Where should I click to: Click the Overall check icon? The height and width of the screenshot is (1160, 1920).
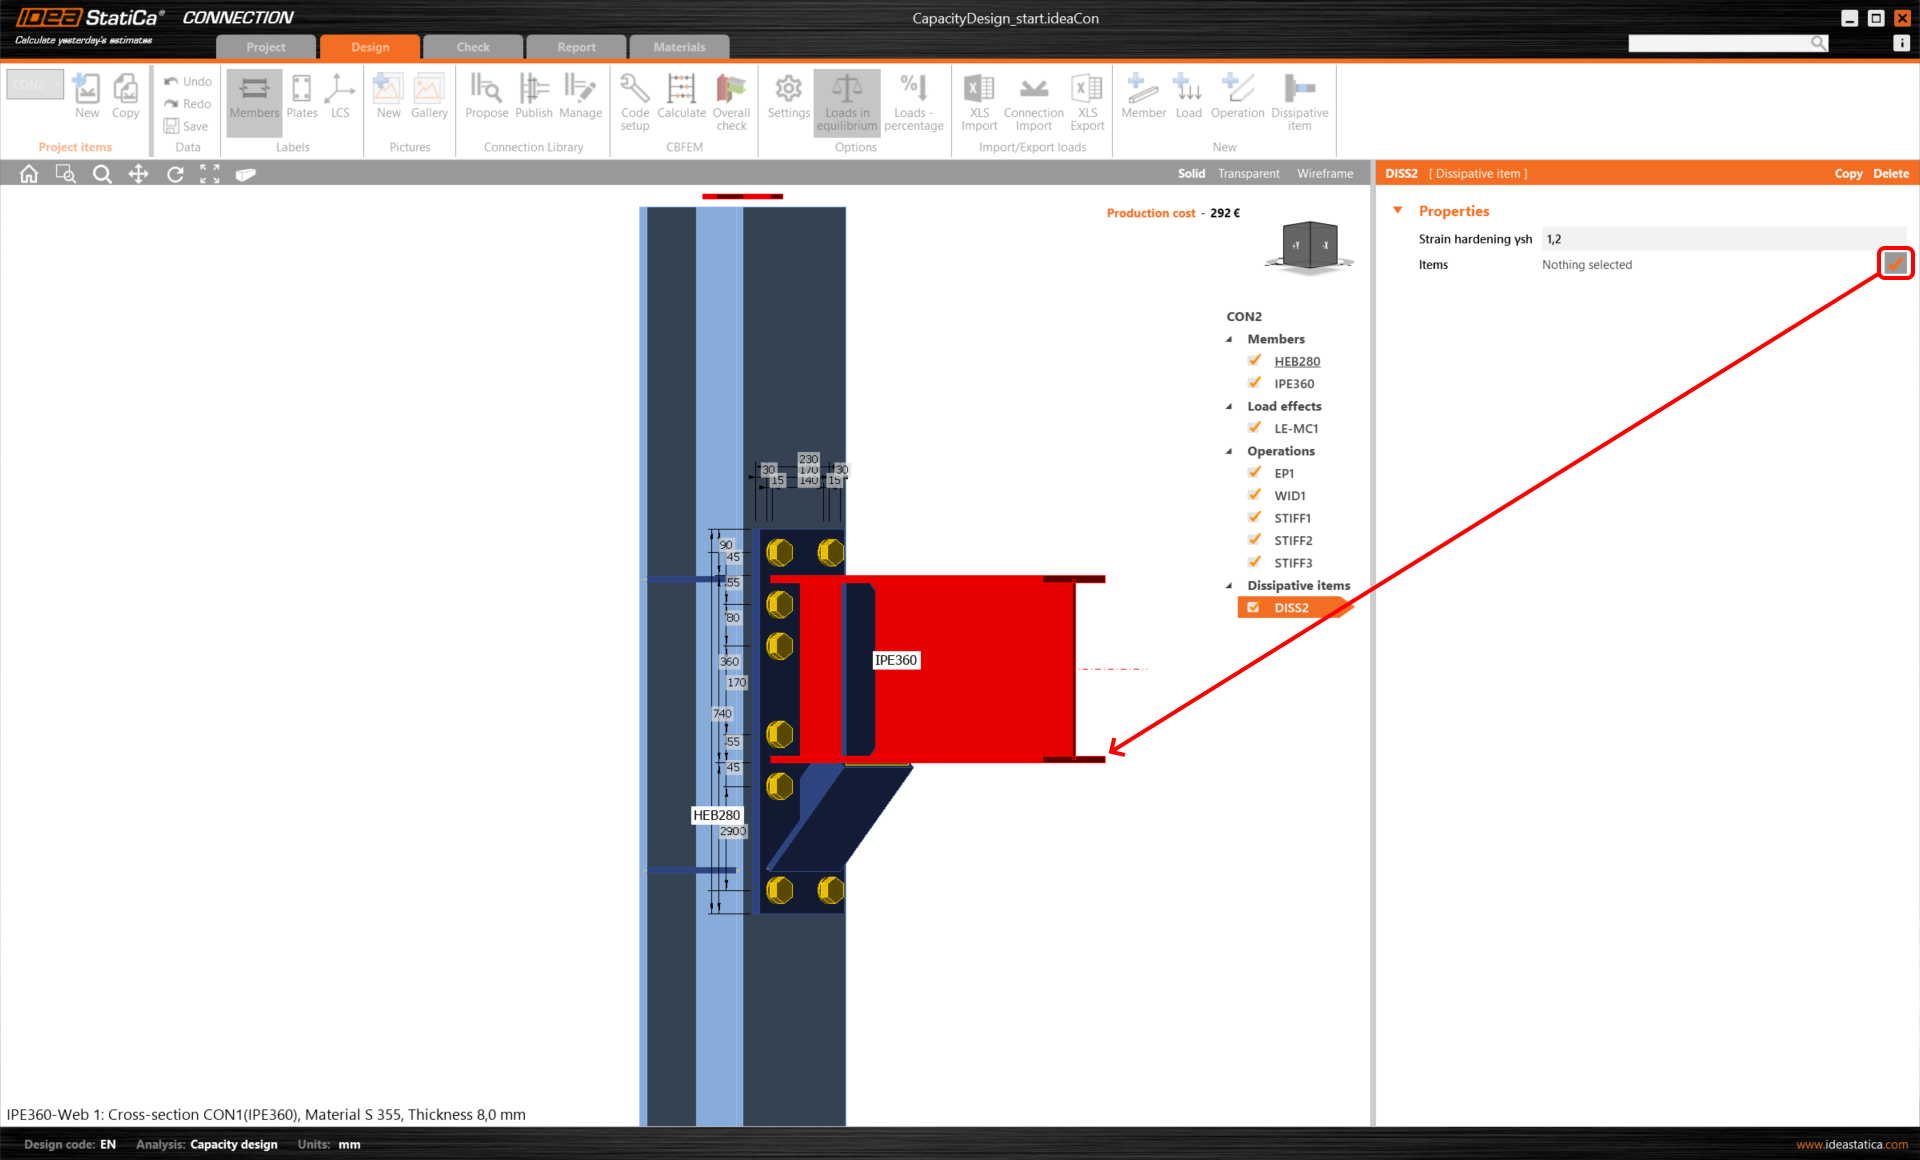click(731, 100)
